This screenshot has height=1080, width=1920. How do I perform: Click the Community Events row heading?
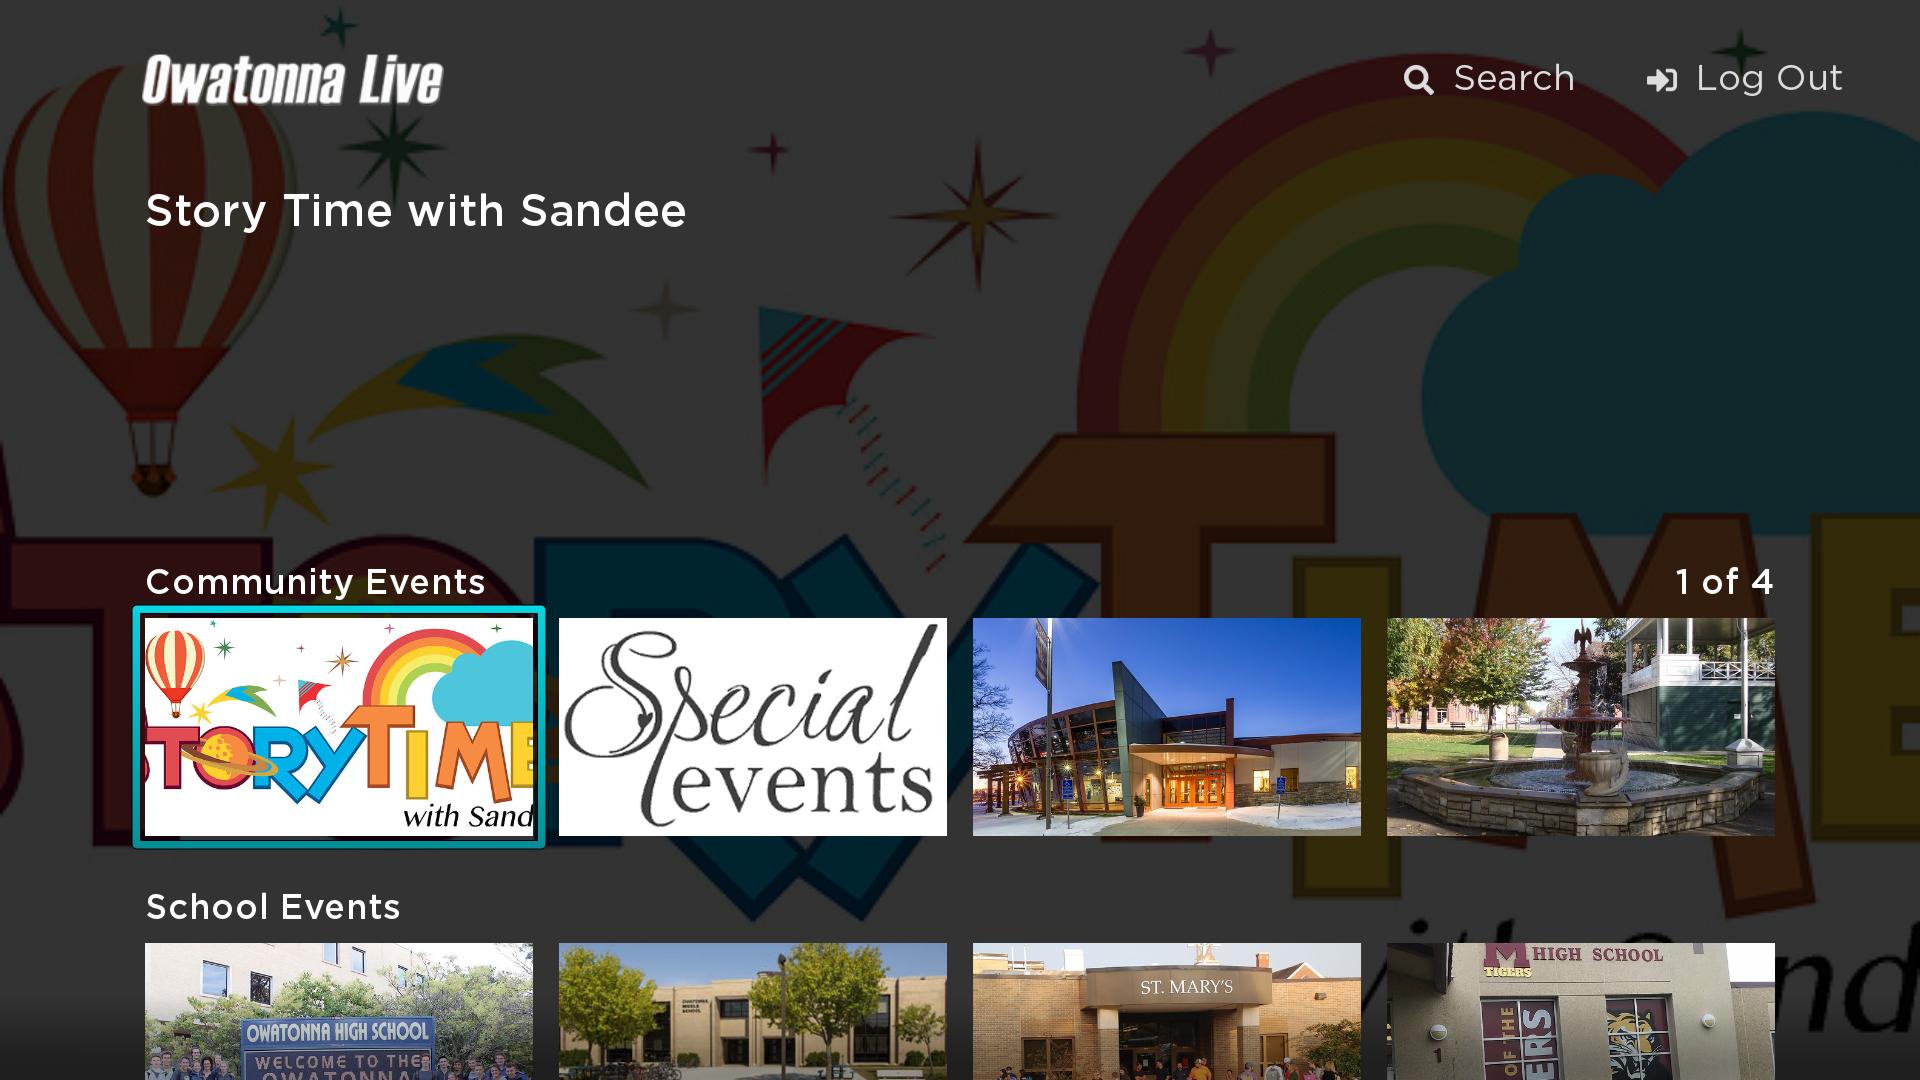(x=315, y=582)
